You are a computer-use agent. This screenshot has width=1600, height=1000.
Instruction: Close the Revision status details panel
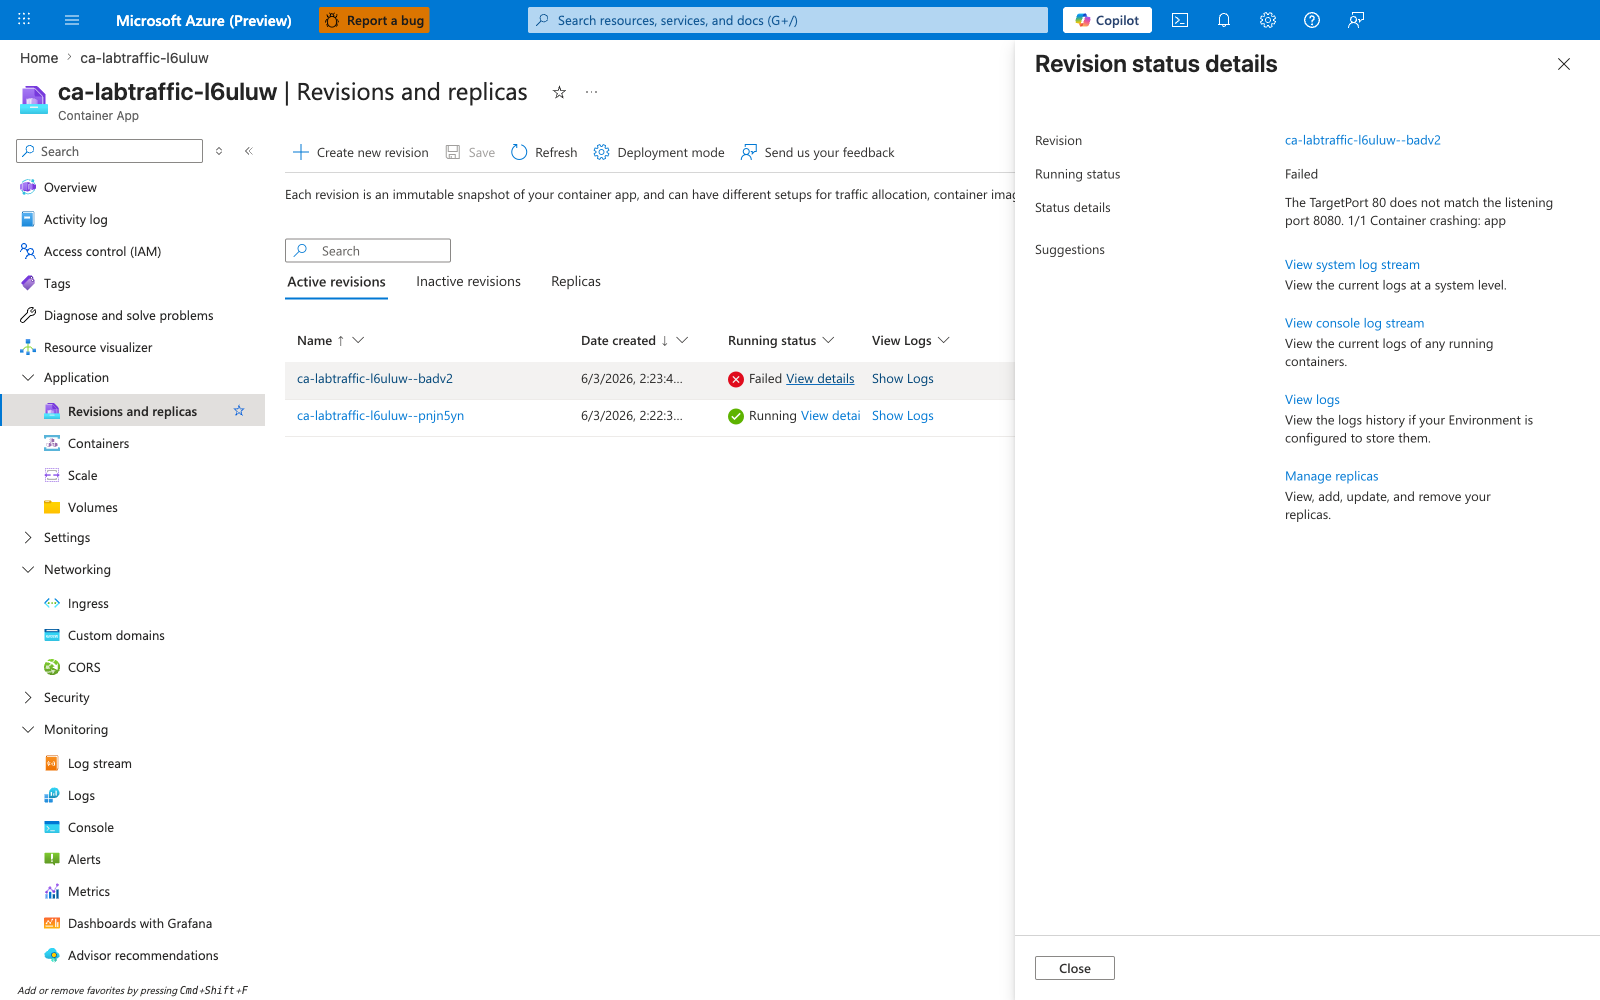(1564, 64)
